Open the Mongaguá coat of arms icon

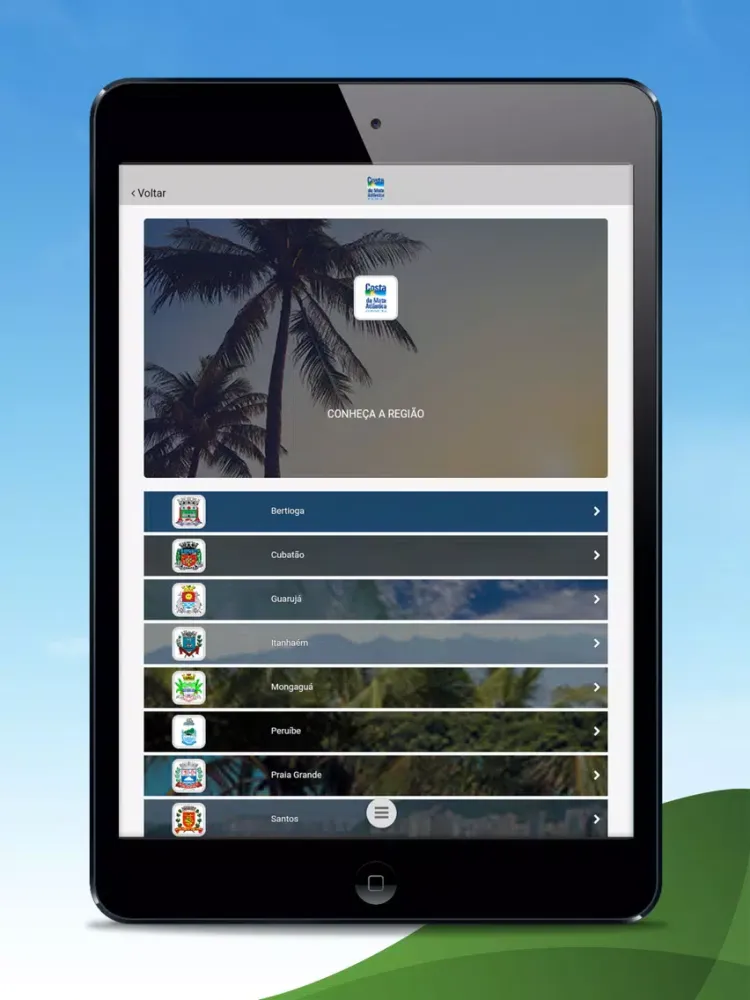[x=189, y=688]
